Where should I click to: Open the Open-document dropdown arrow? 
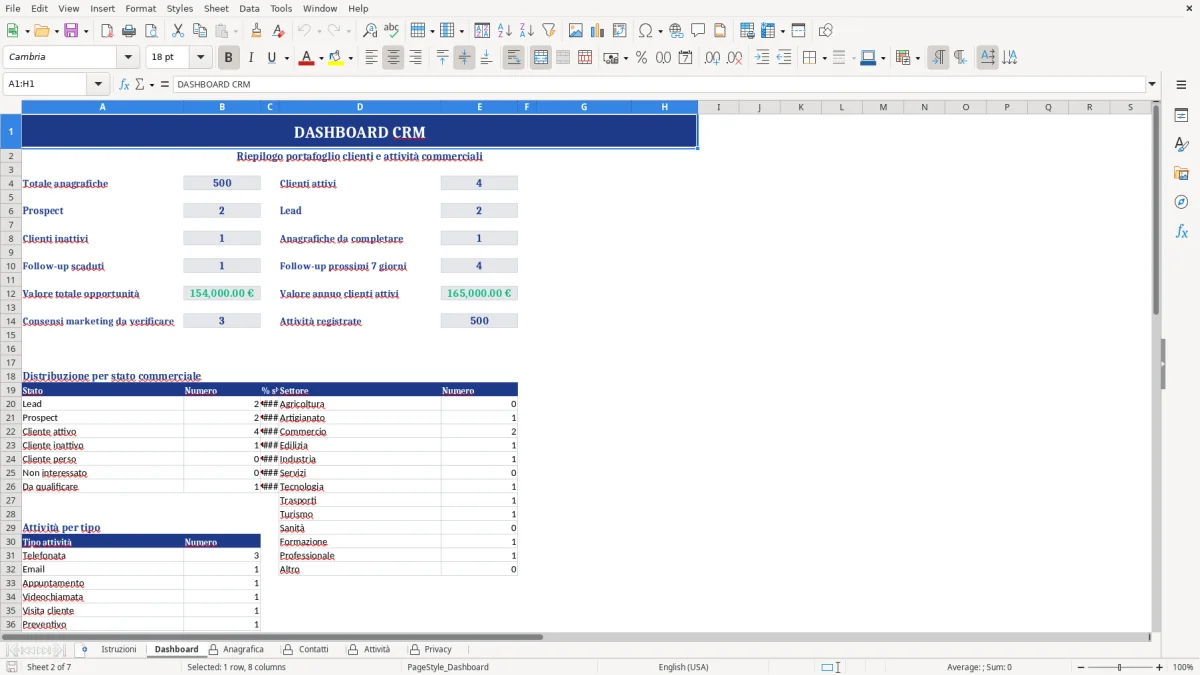pos(55,31)
